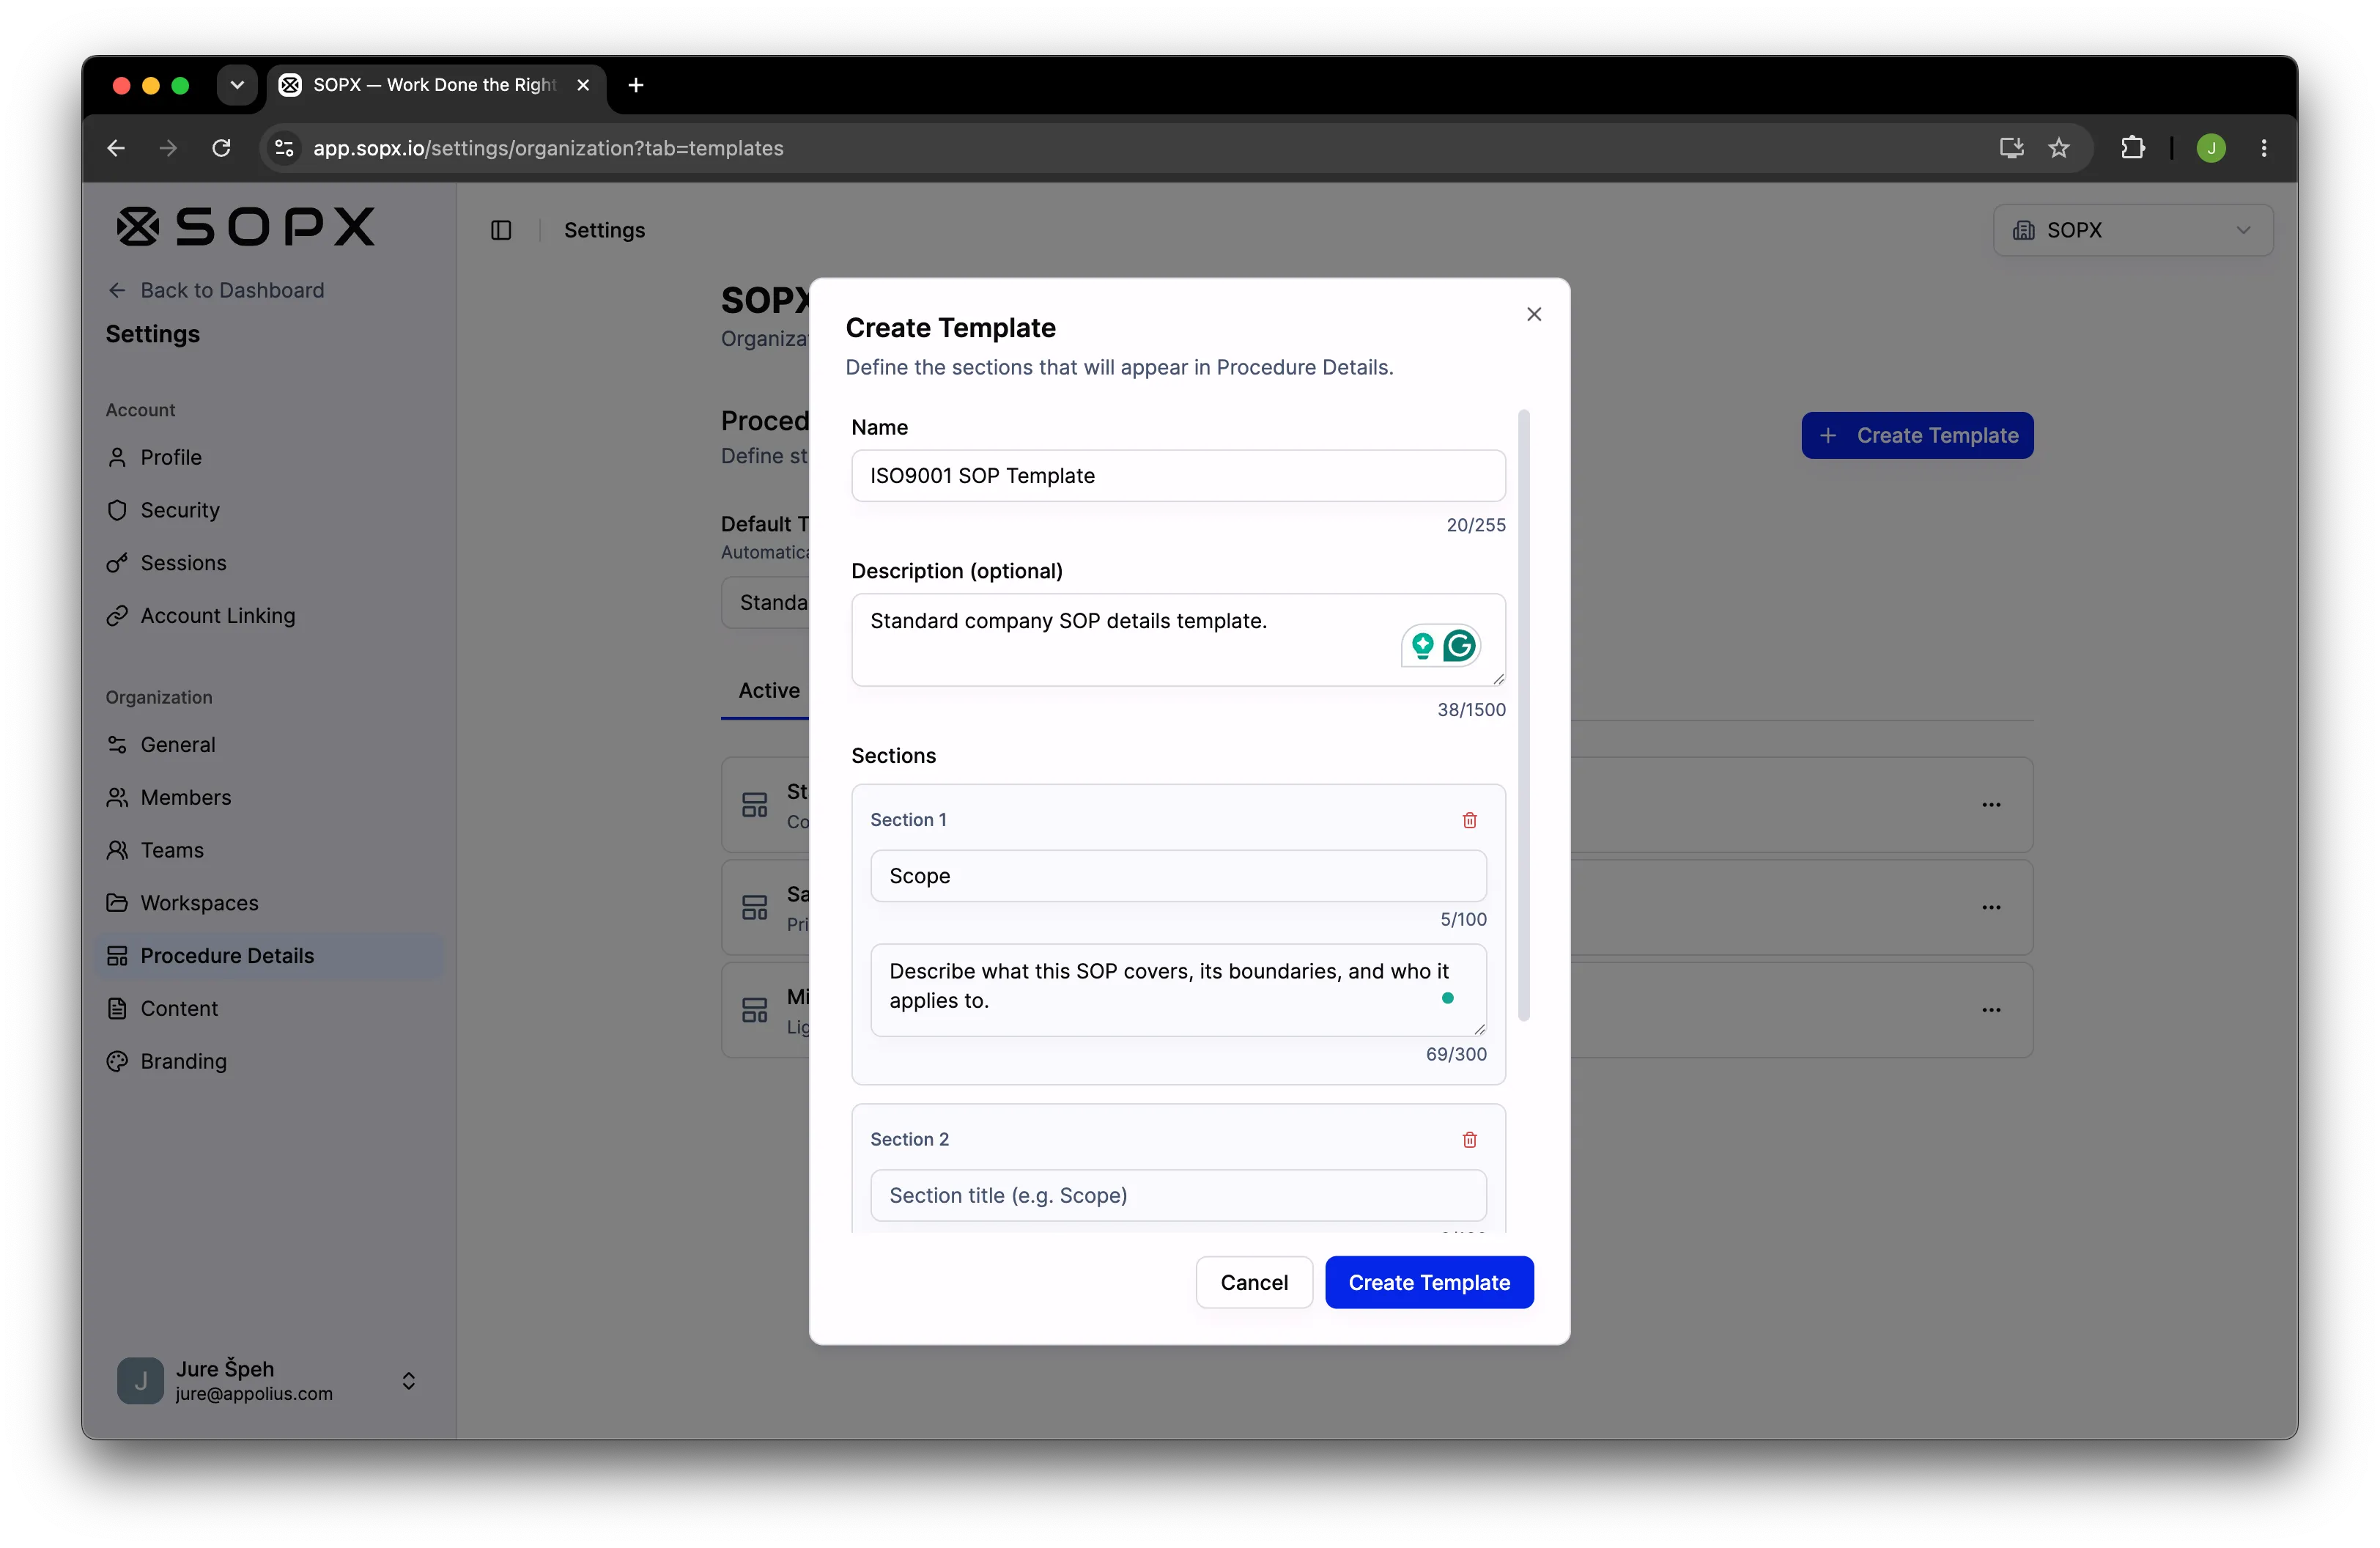Select the Active tab
The image size is (2380, 1548).
(x=769, y=691)
